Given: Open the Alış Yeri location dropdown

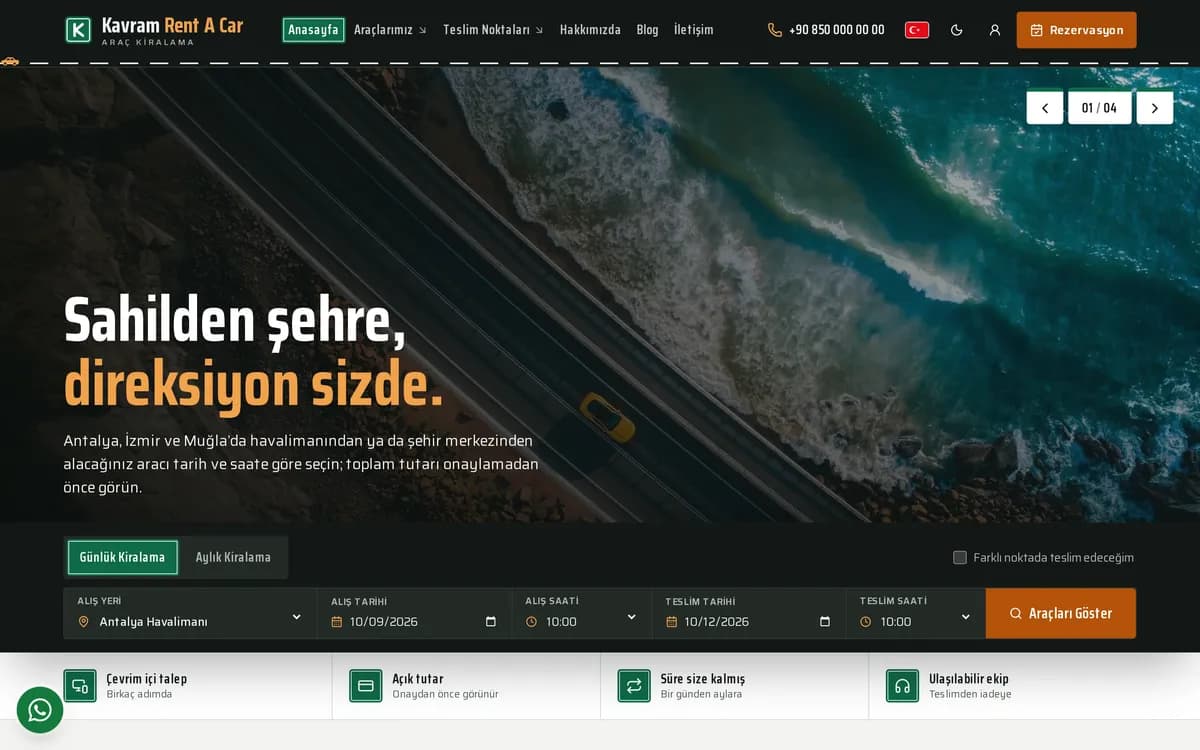Looking at the screenshot, I should tap(190, 613).
